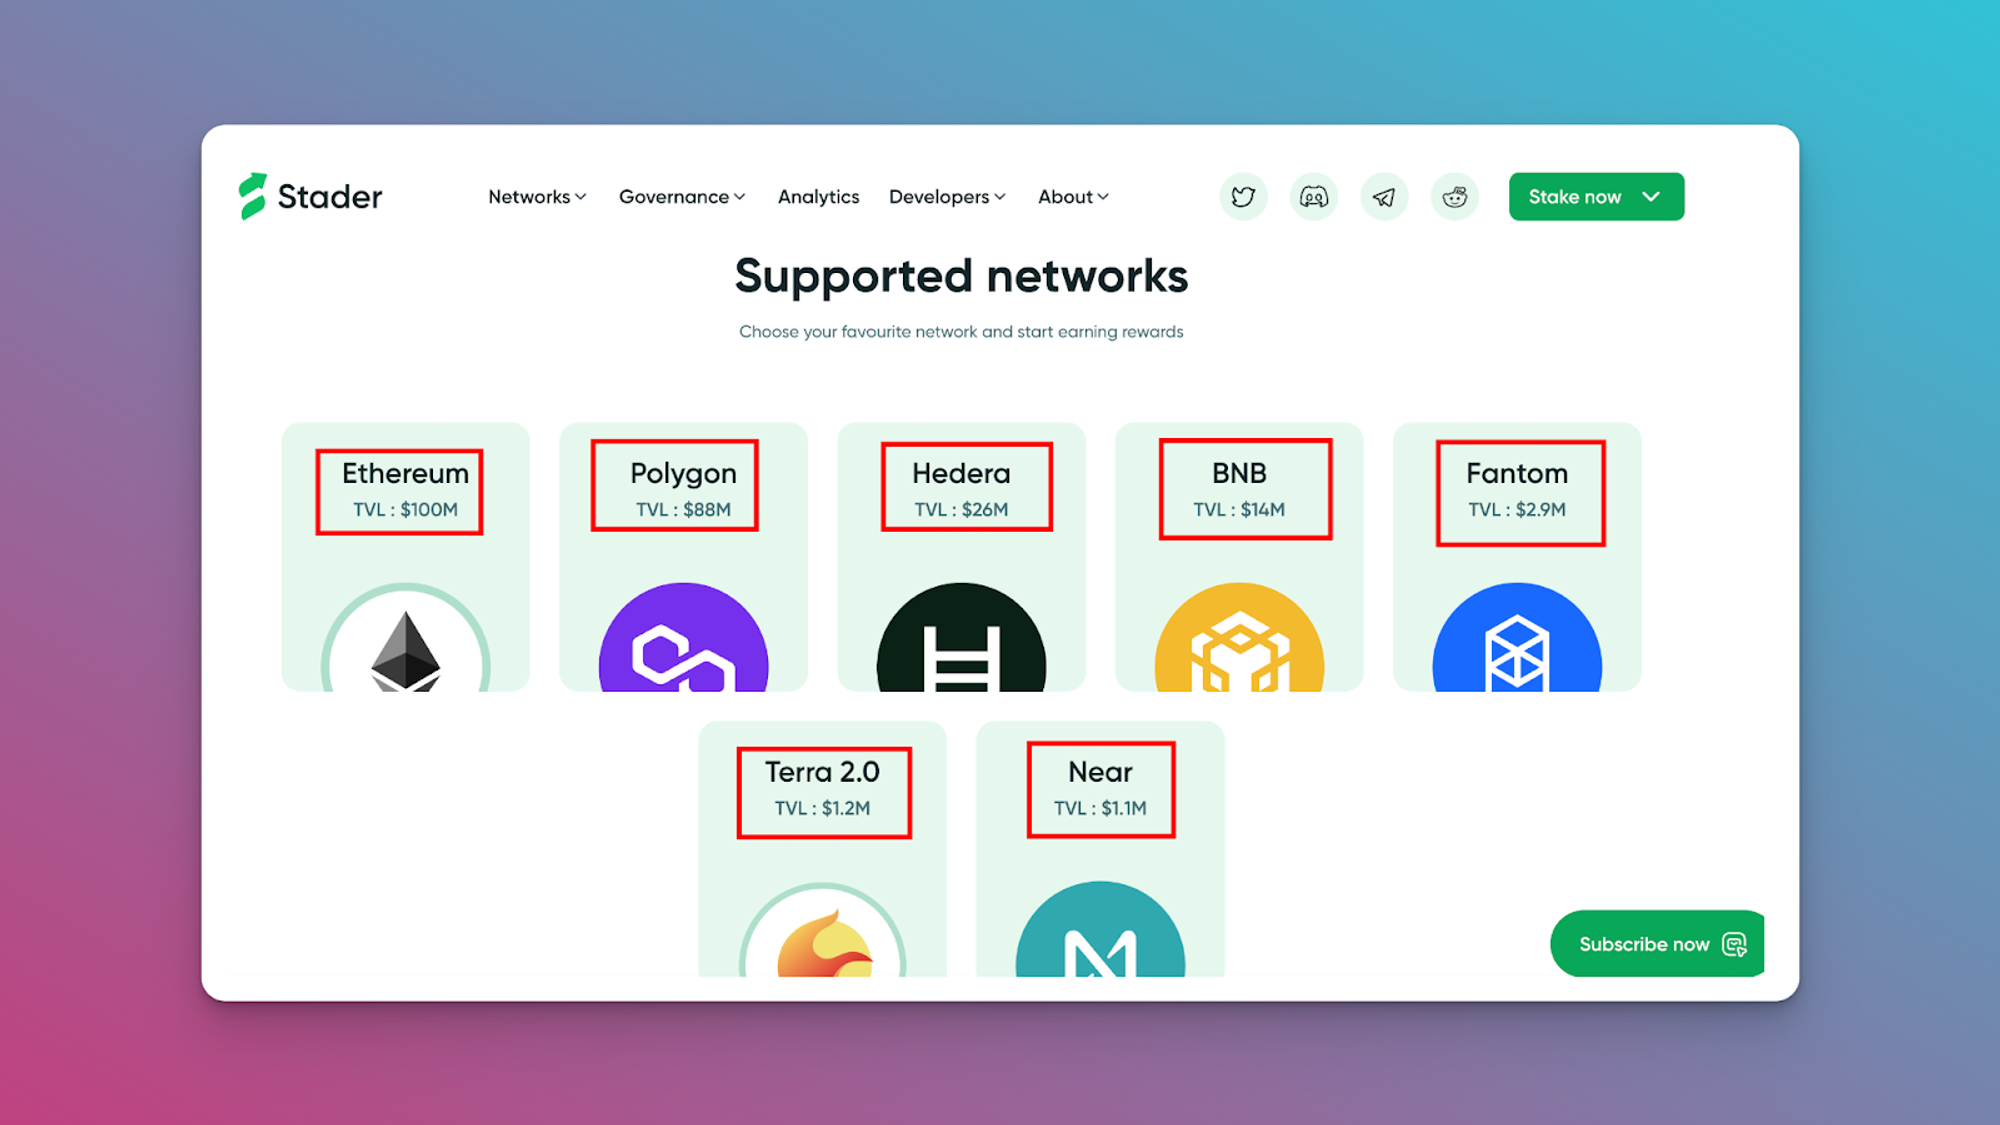
Task: Click the Near network logo
Action: tap(1101, 930)
